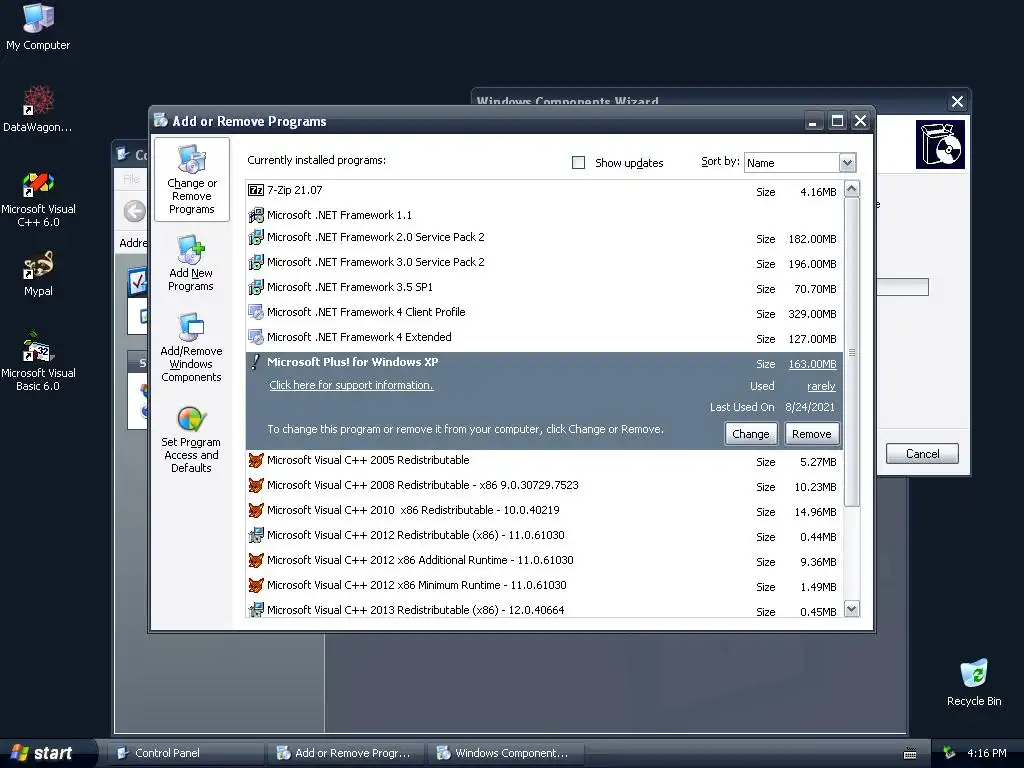Select Microsoft Visual C++ 2005 Redistributable entry
Viewport: 1024px width, 768px height.
(x=544, y=461)
